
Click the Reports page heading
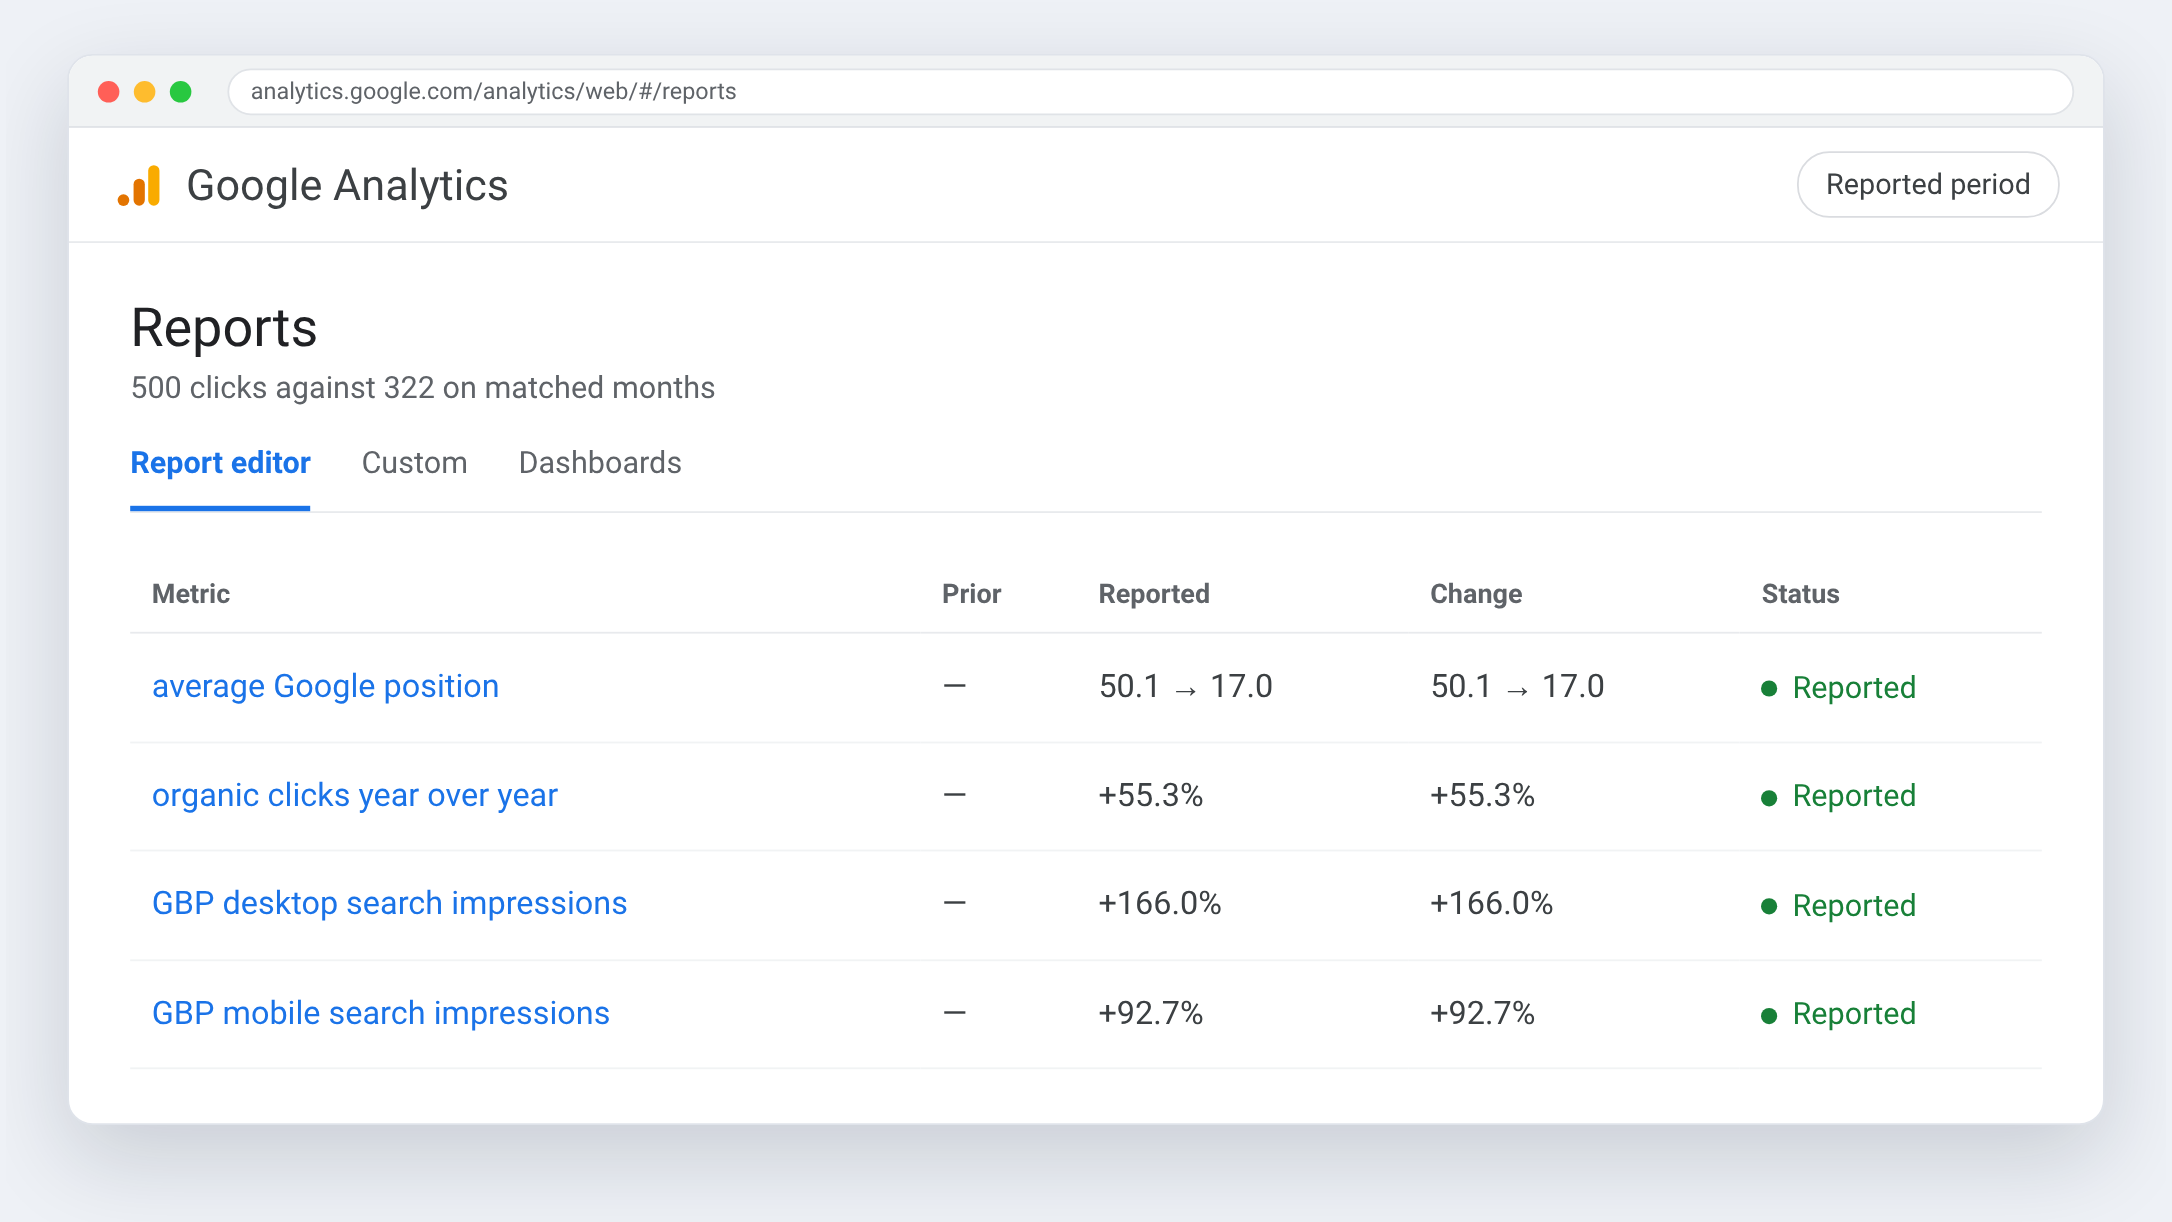[224, 329]
